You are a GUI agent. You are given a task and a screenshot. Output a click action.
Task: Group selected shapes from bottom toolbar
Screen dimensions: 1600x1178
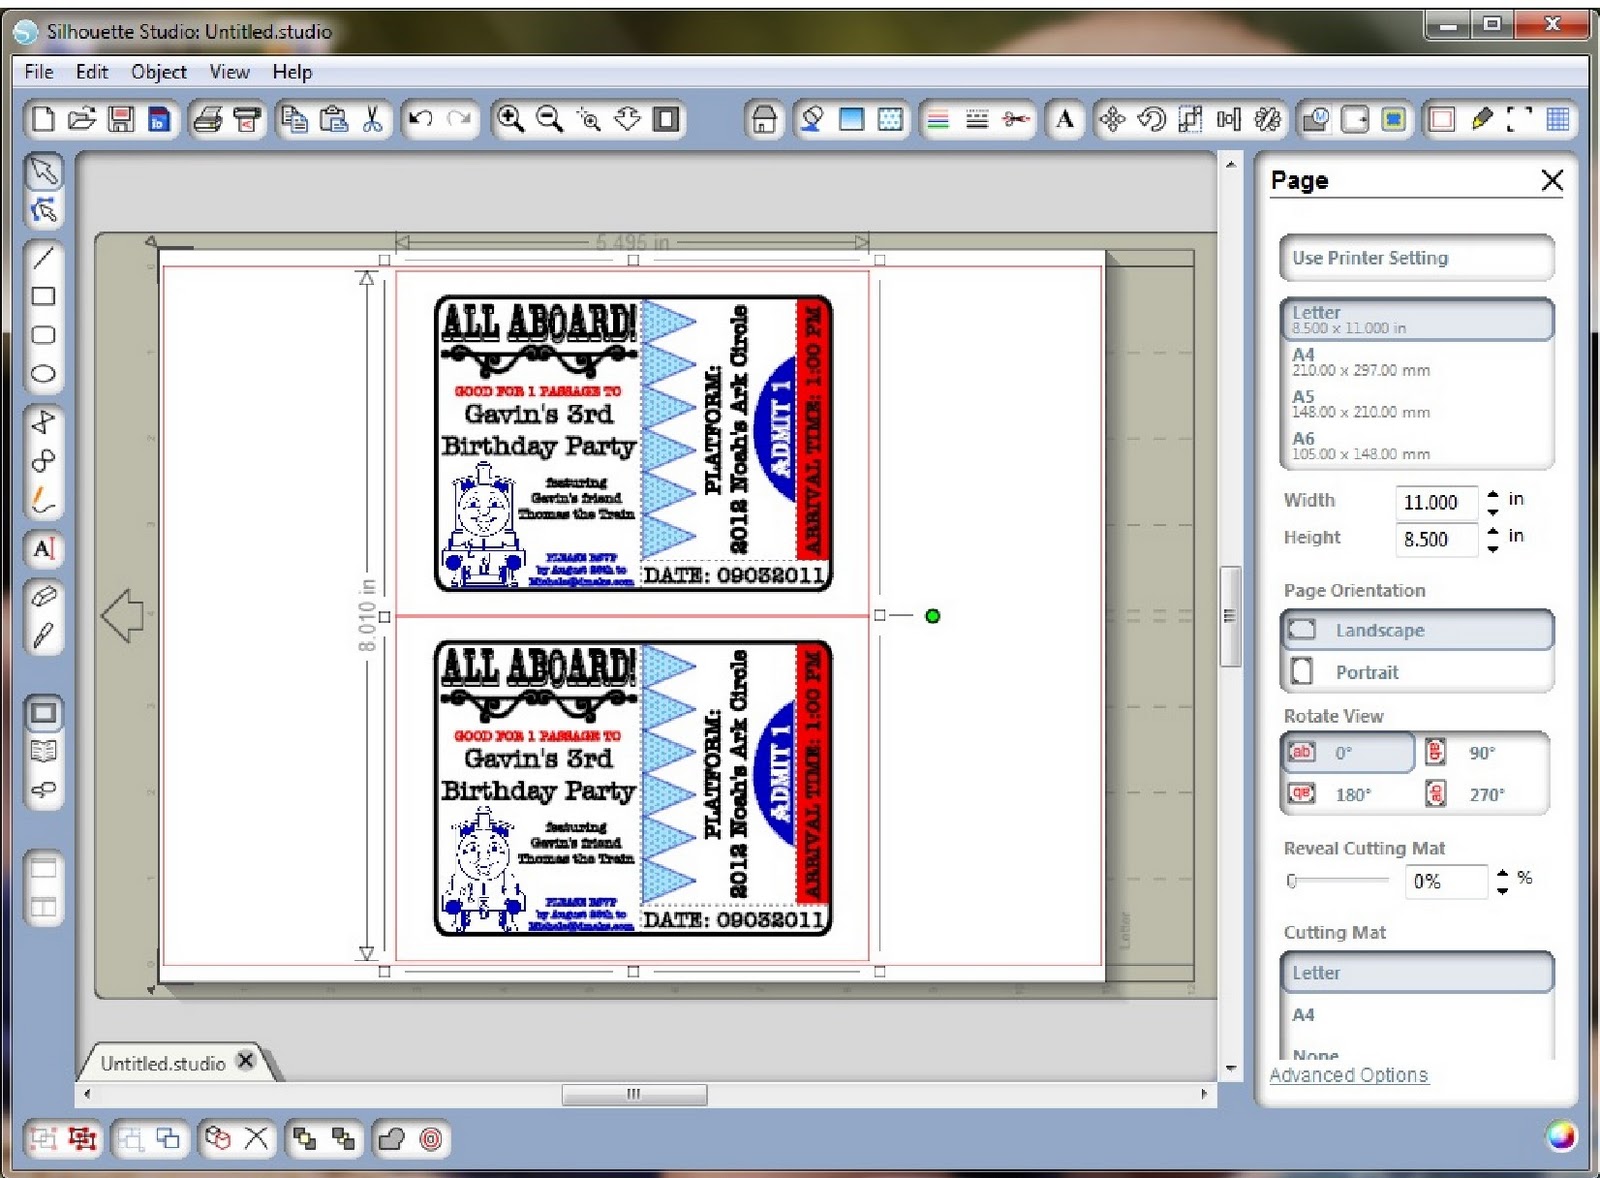click(43, 1139)
